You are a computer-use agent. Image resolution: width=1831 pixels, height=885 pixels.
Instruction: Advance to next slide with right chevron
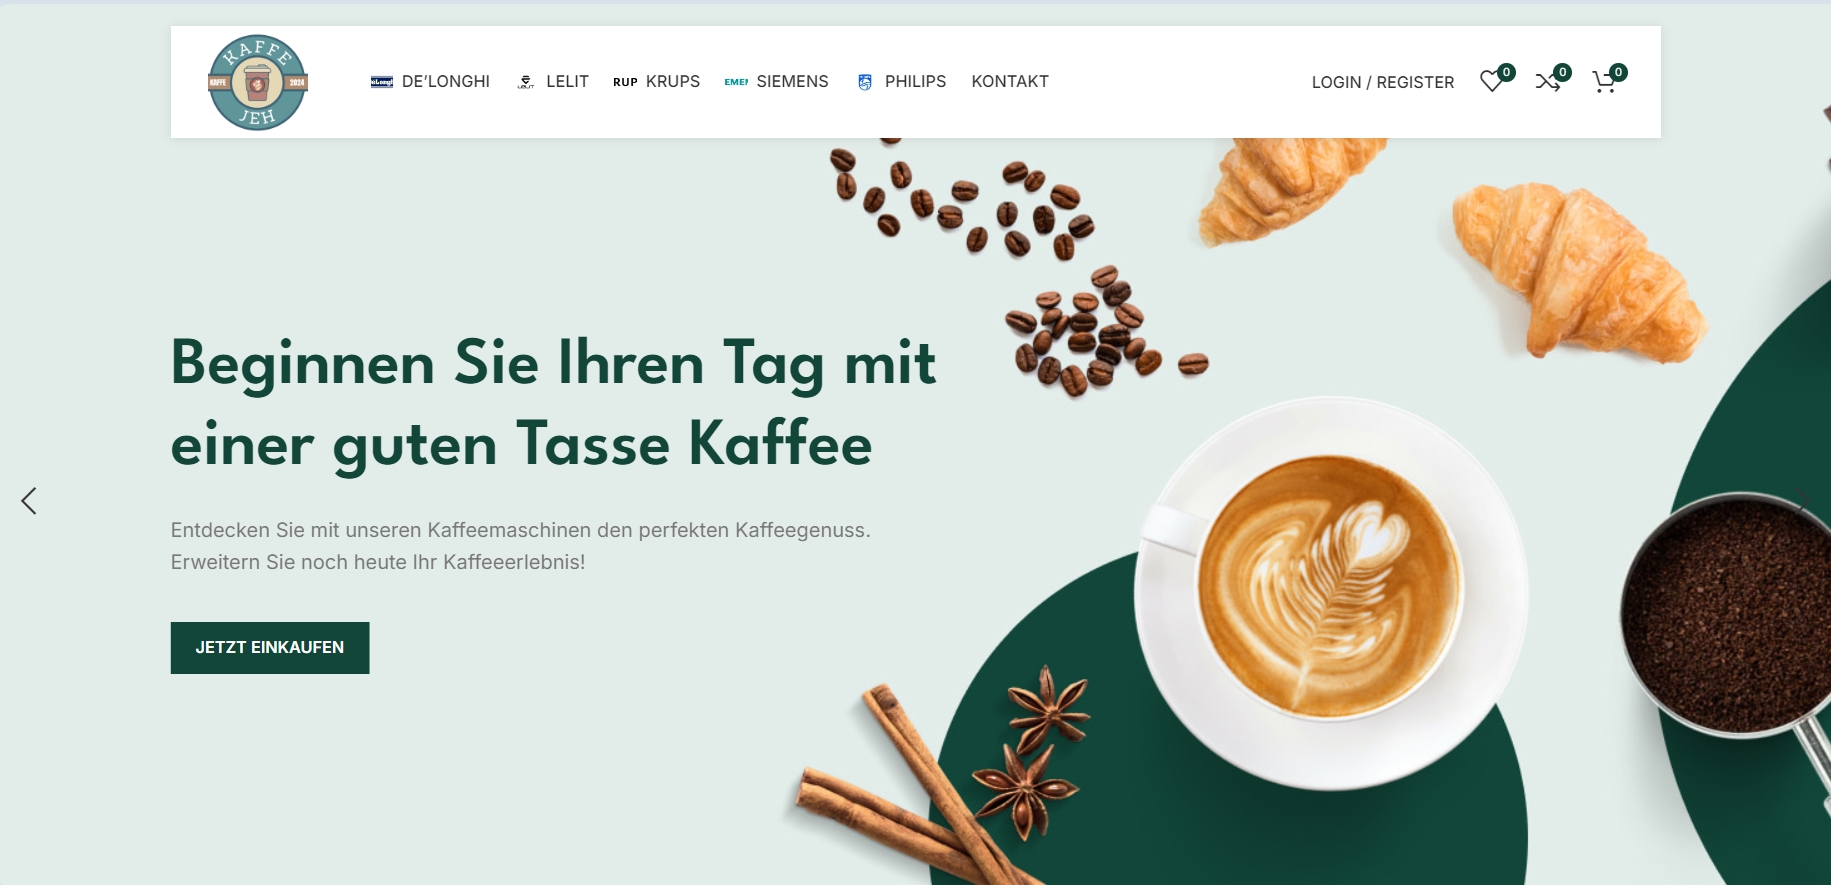(x=1802, y=501)
